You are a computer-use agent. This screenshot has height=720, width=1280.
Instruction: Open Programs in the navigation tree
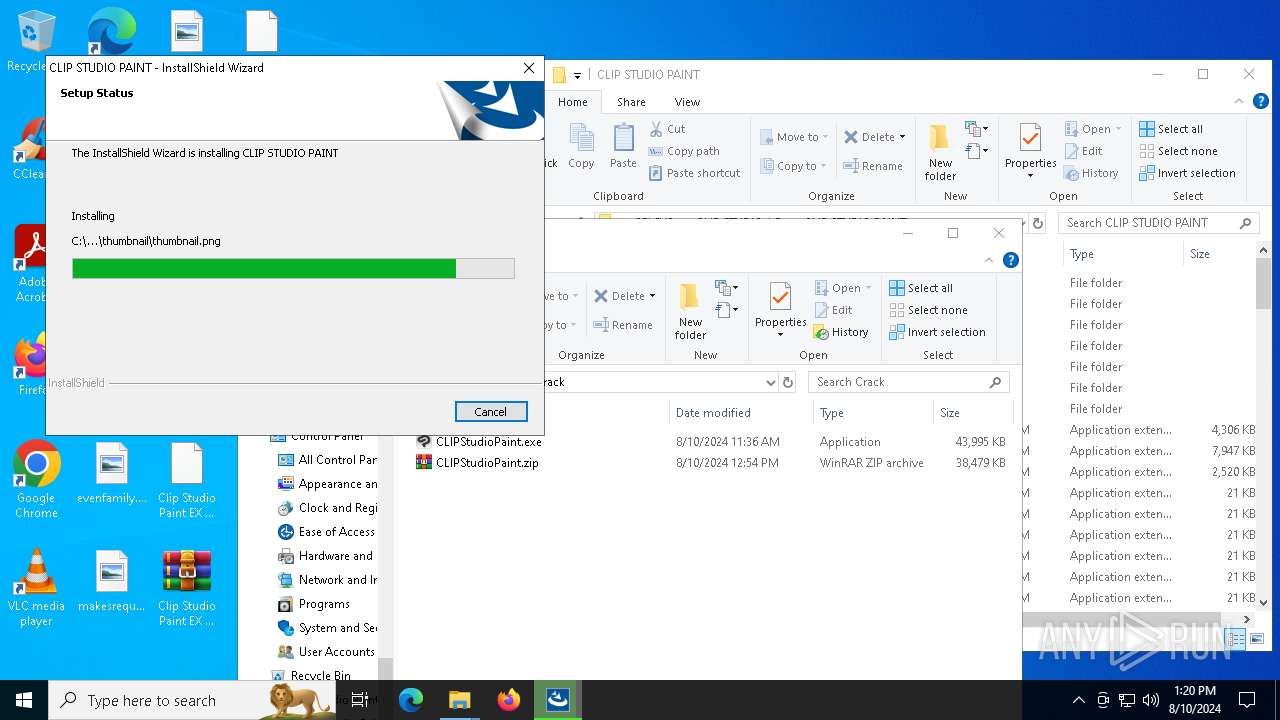pyautogui.click(x=314, y=604)
